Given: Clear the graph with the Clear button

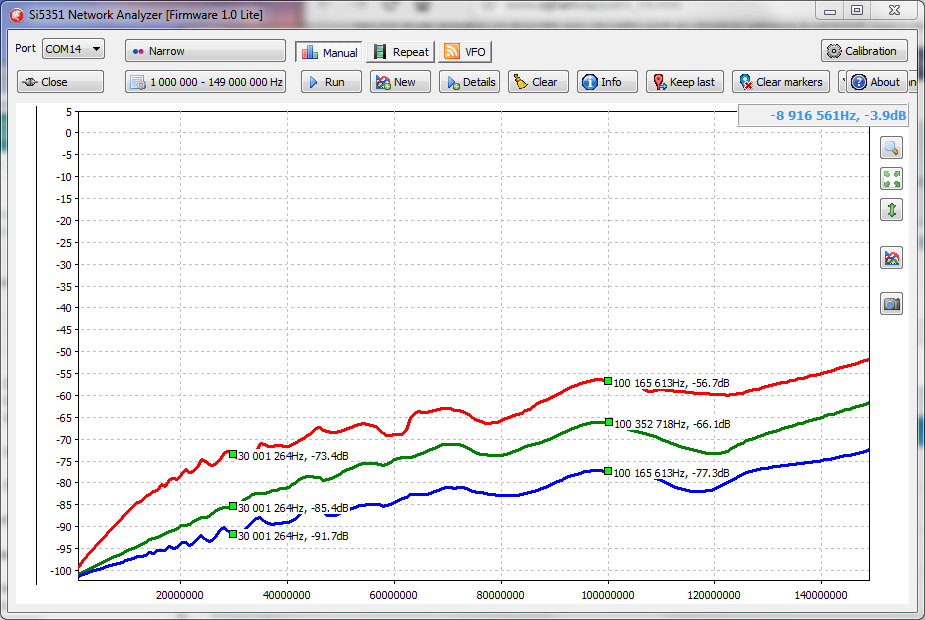Looking at the screenshot, I should (x=538, y=82).
